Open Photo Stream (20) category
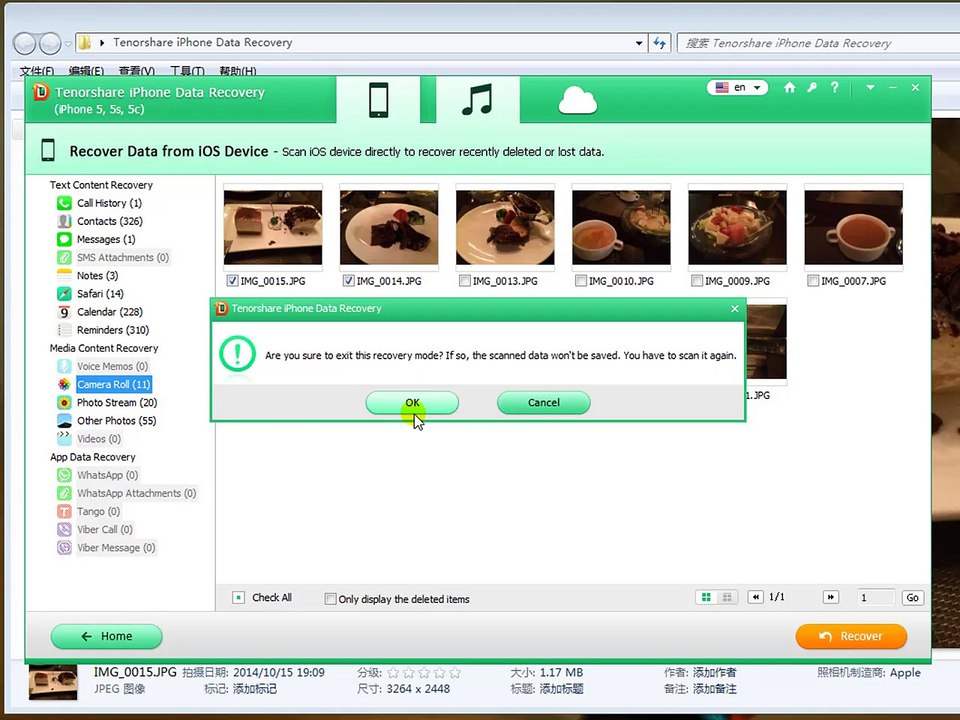This screenshot has width=960, height=720. (117, 402)
